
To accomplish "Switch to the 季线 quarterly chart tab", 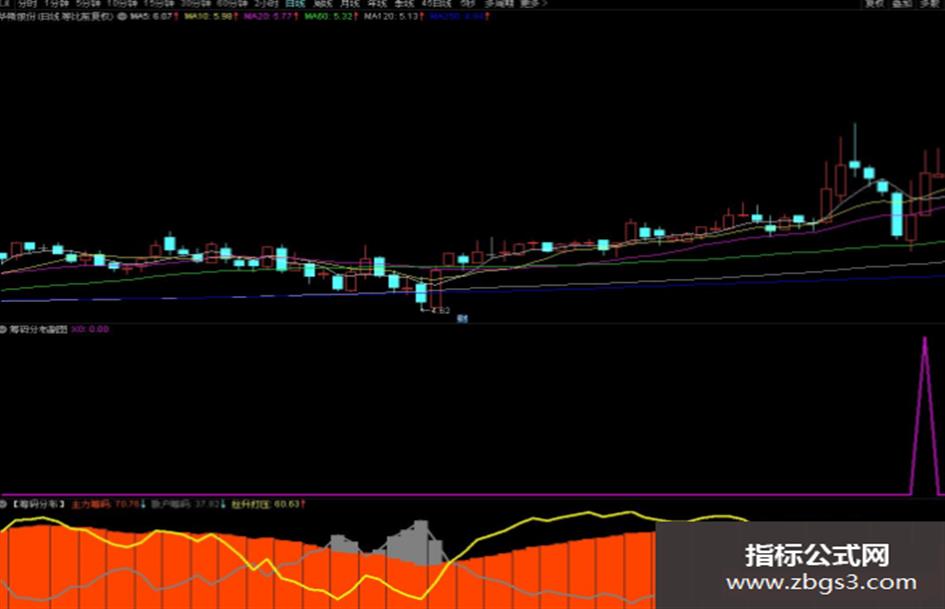I will pyautogui.click(x=404, y=4).
